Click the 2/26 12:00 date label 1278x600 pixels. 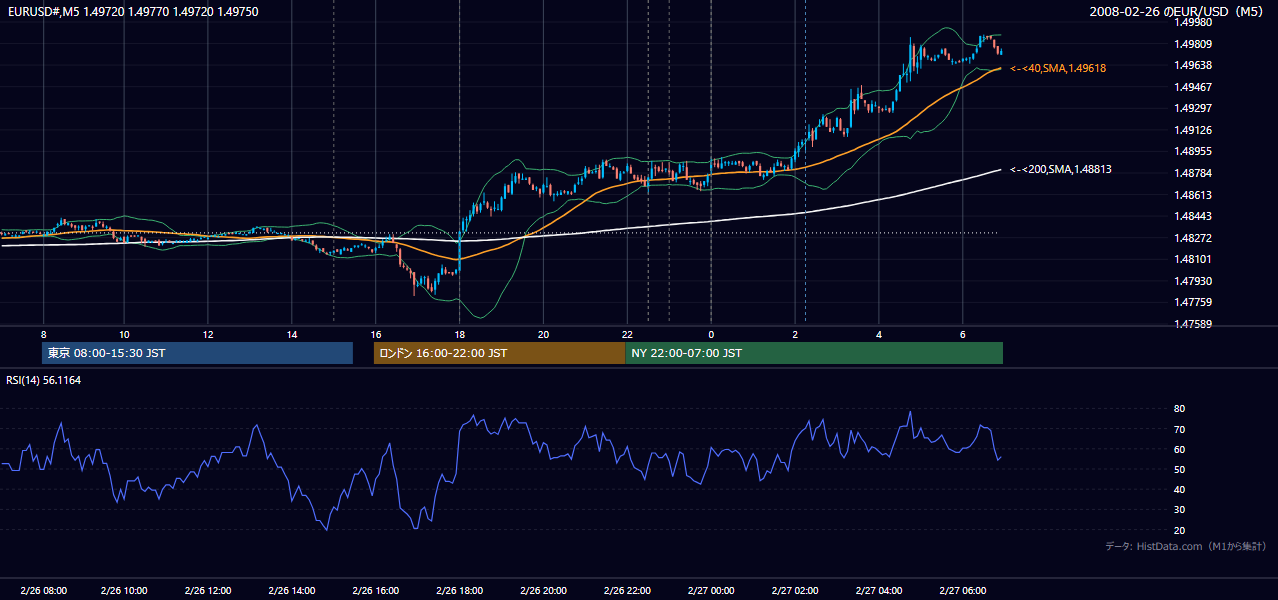pyautogui.click(x=210, y=591)
